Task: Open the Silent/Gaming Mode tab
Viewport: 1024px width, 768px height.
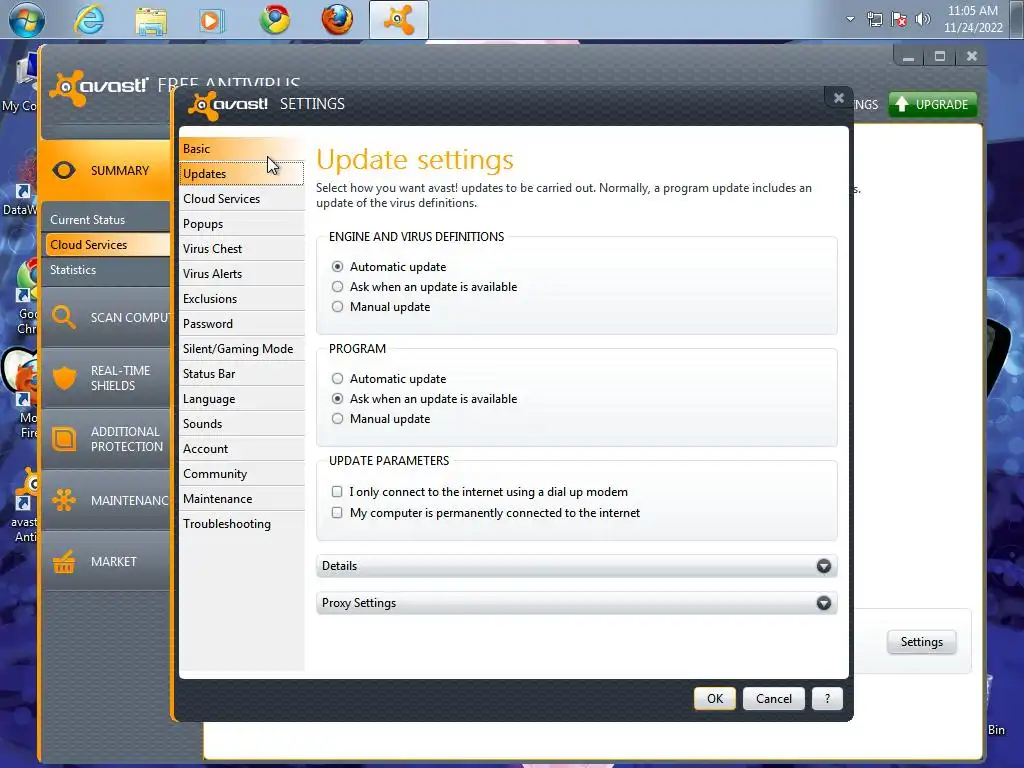Action: pos(242,349)
